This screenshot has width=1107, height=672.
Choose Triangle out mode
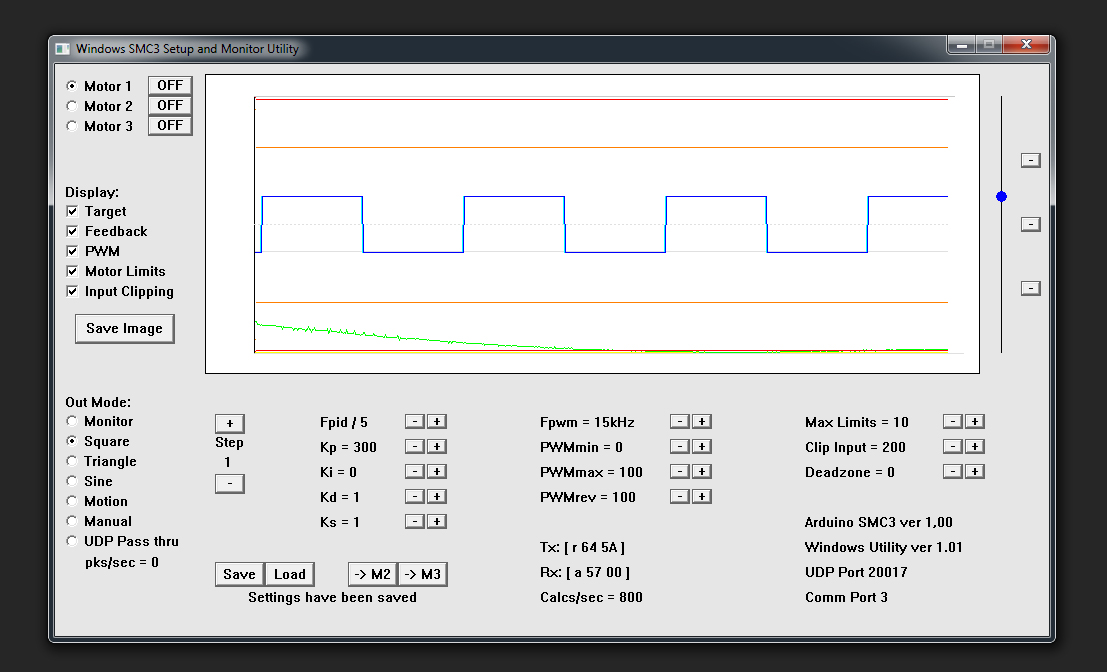(x=71, y=461)
